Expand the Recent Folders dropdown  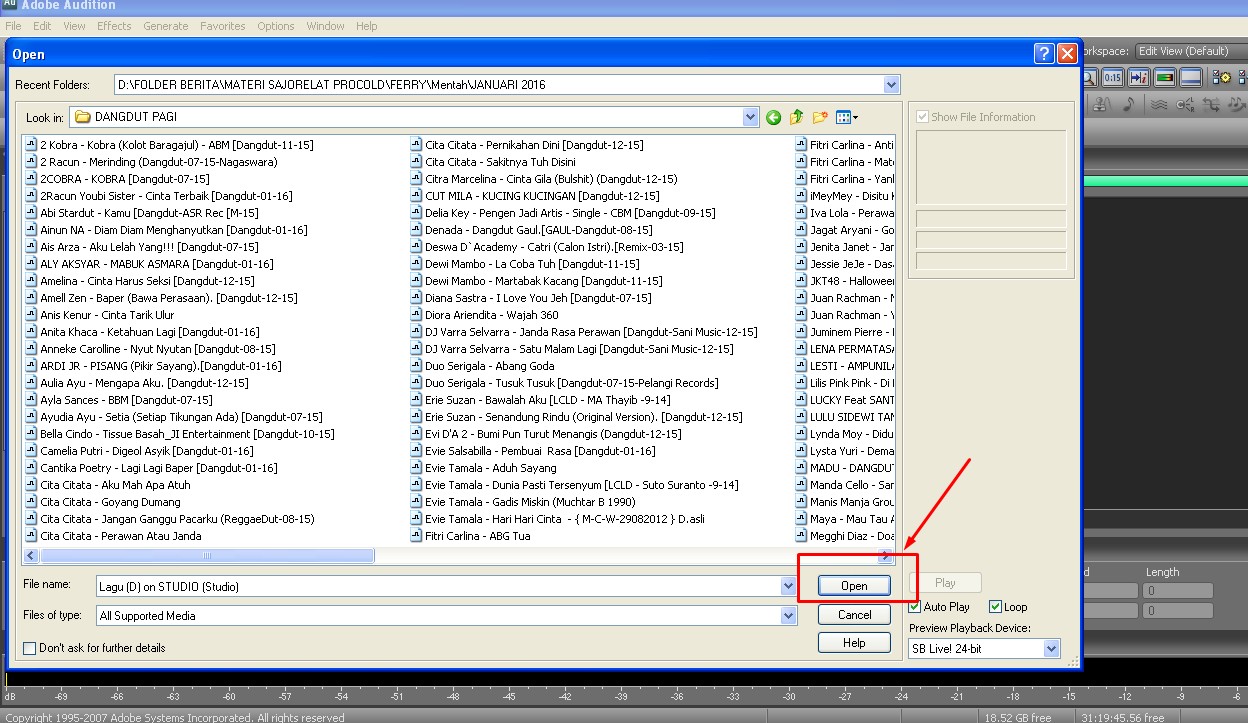892,85
